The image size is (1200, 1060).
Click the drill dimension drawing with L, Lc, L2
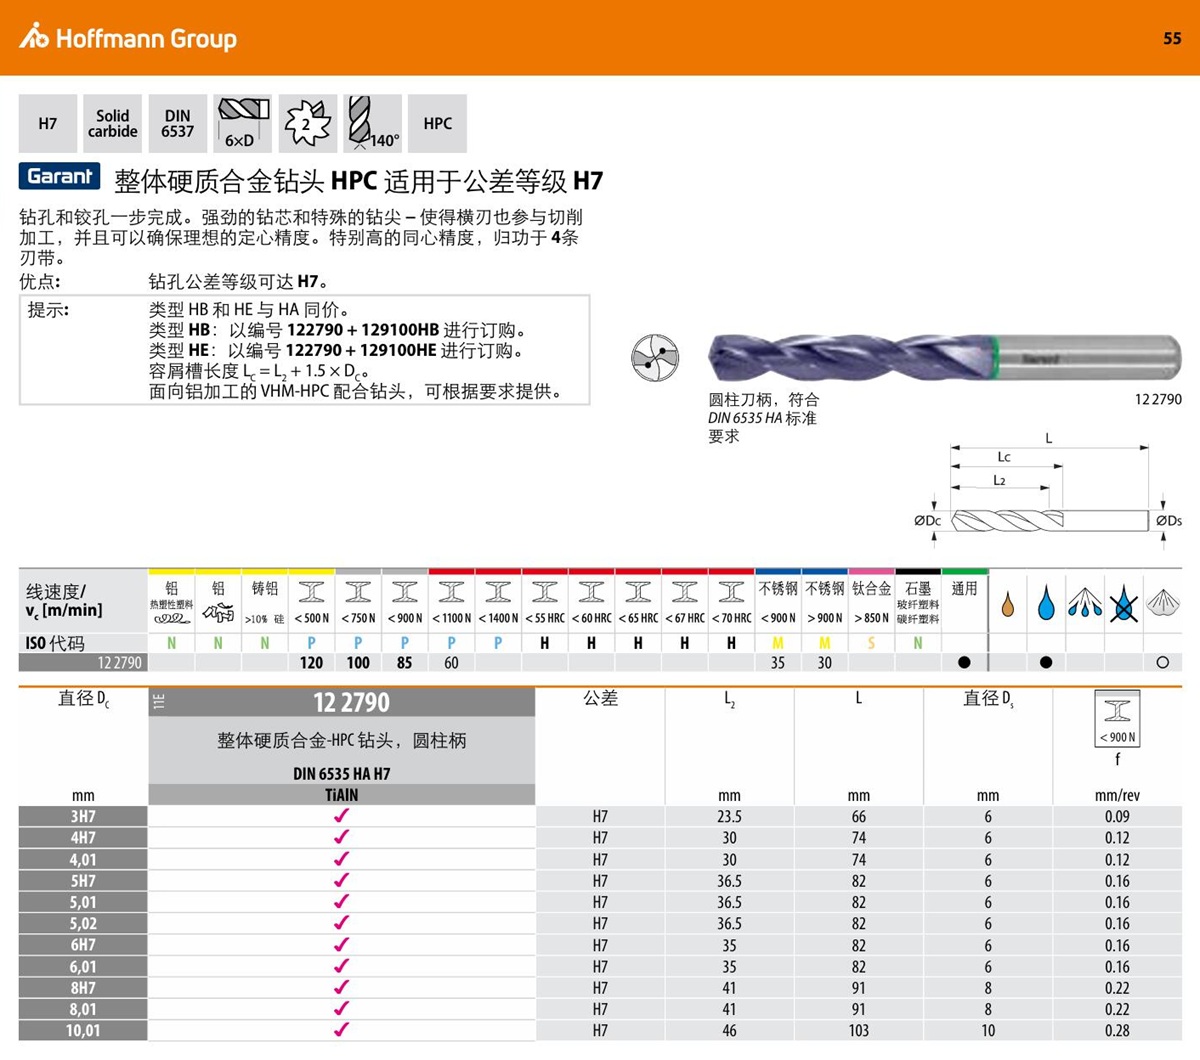click(1048, 490)
